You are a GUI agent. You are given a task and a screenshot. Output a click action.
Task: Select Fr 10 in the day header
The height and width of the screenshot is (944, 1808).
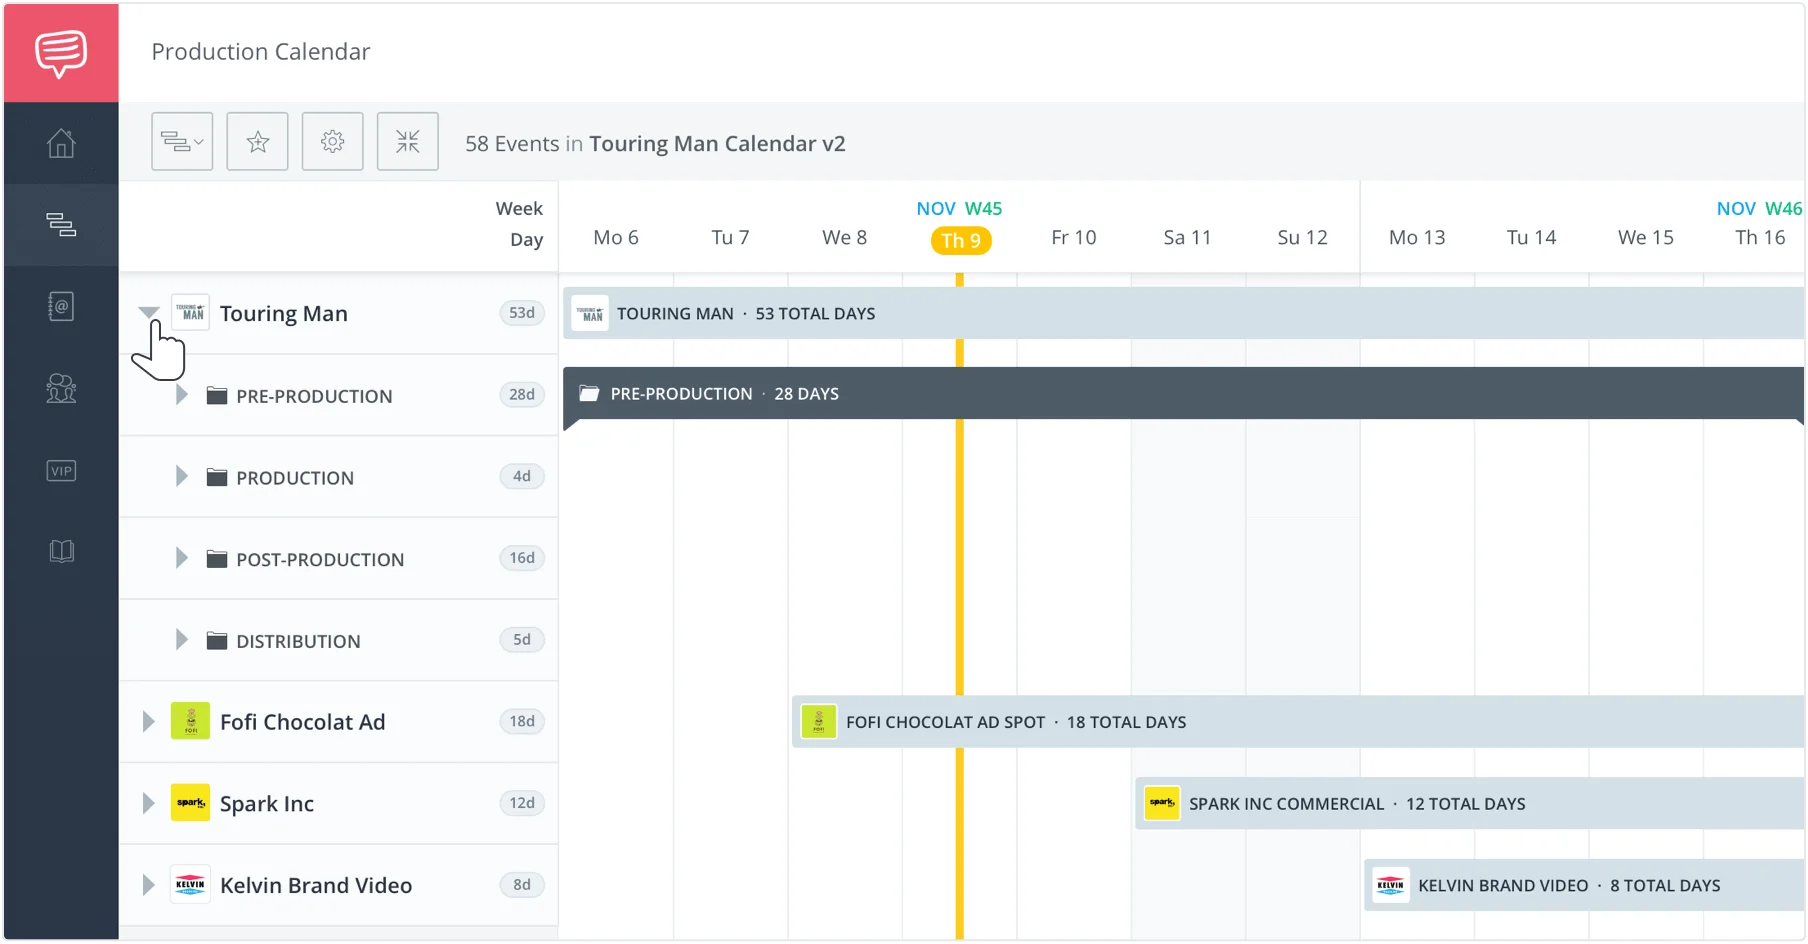(x=1074, y=238)
